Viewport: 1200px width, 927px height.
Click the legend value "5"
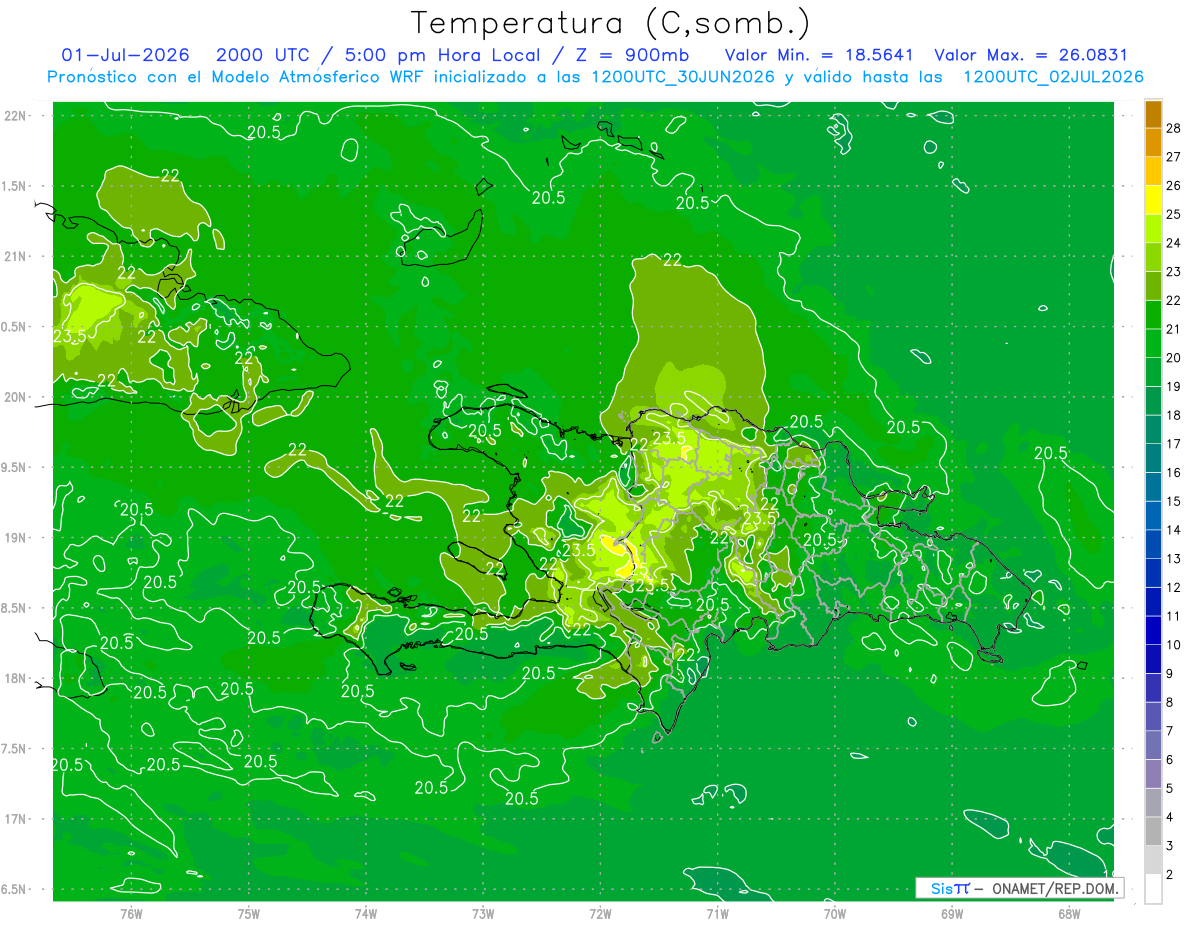[x=1171, y=789]
